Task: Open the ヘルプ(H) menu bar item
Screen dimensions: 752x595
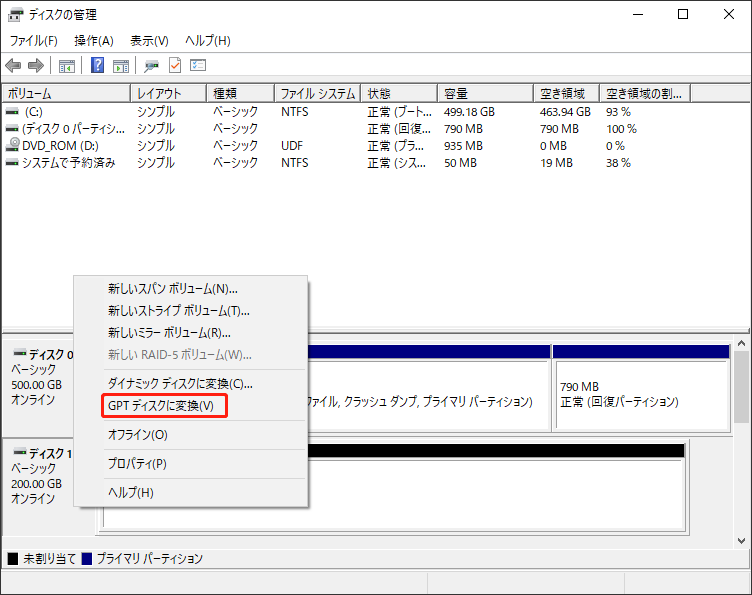Action: click(208, 41)
